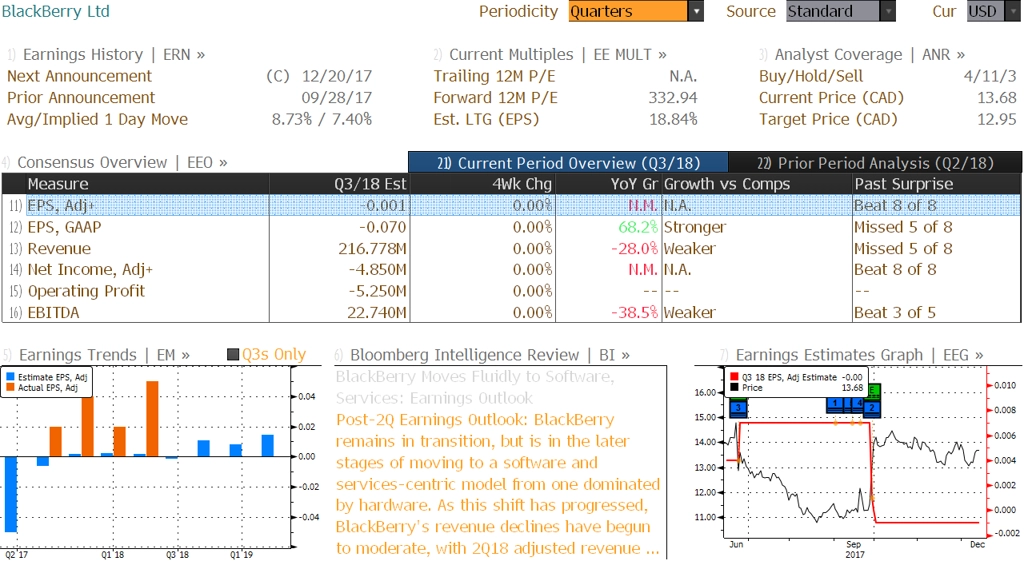Click the Target Price (CAD) value 12.95

pos(997,120)
